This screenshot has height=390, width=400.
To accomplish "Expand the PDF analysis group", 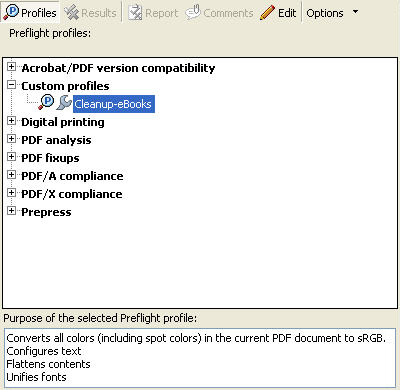I will [x=11, y=139].
